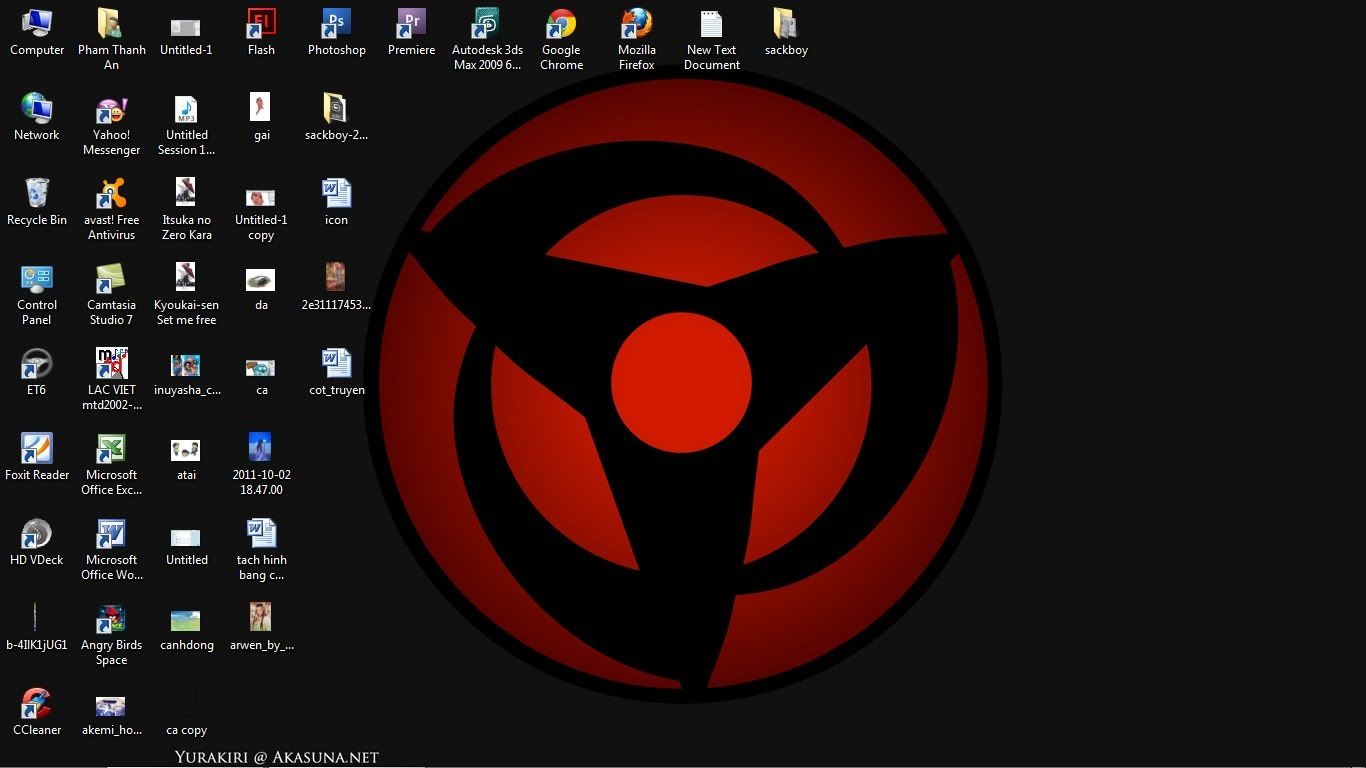This screenshot has width=1366, height=768.
Task: Select the 2e31117453 image file
Action: click(x=336, y=287)
